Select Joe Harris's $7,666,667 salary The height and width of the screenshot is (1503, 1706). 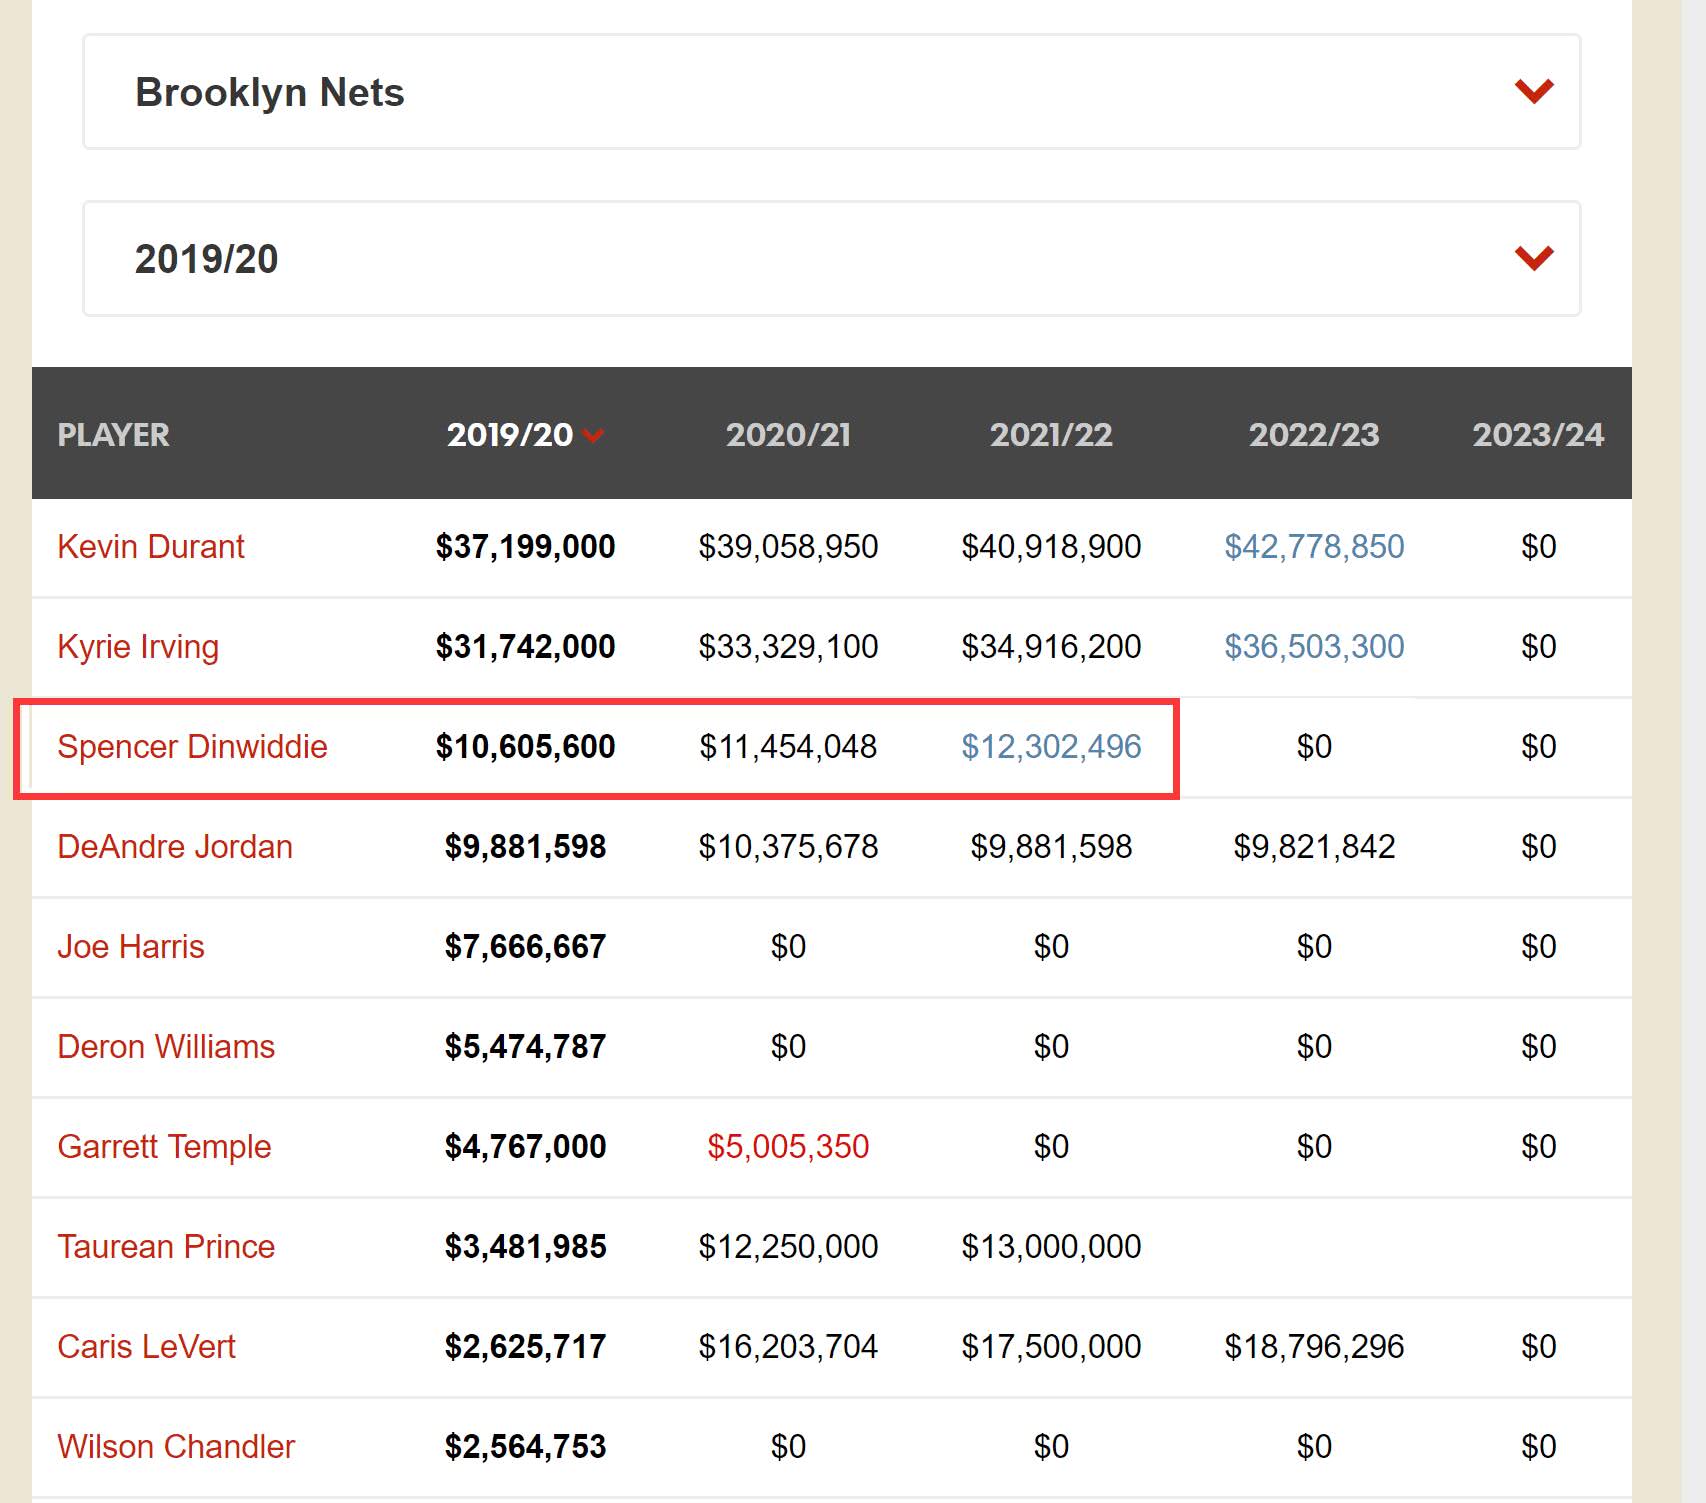(x=525, y=947)
